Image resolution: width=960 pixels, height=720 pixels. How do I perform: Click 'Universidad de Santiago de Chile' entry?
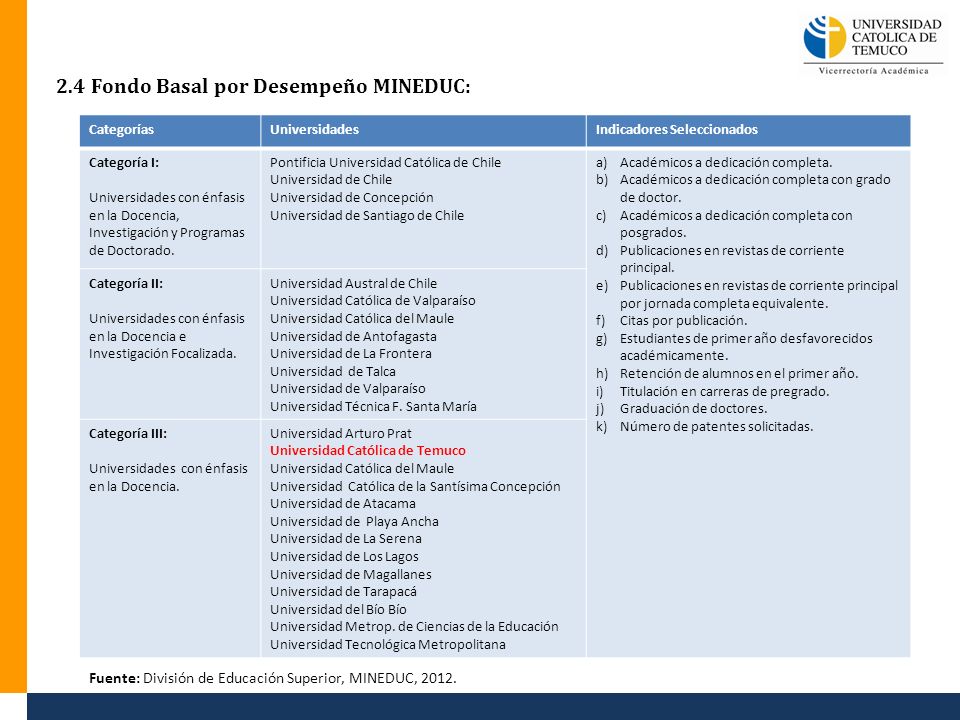pyautogui.click(x=367, y=215)
